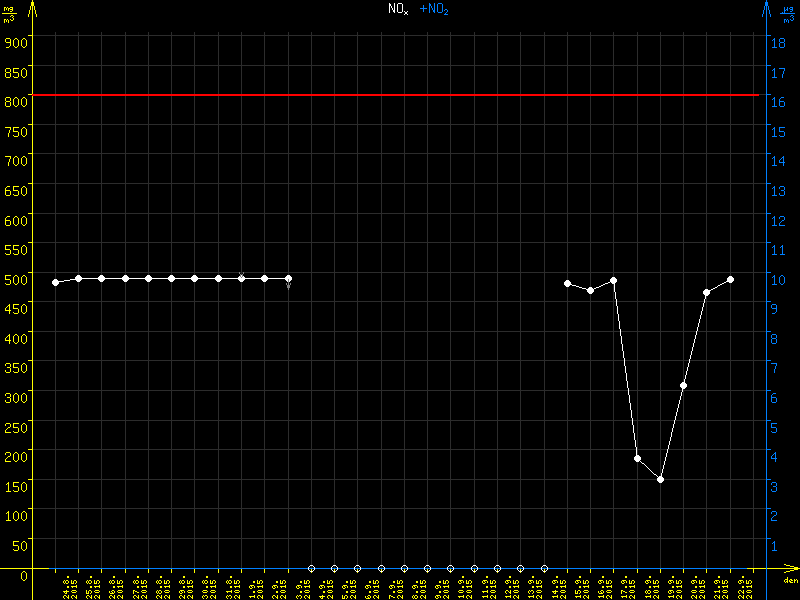
Task: Click the white data point near 310
Action: (684, 385)
